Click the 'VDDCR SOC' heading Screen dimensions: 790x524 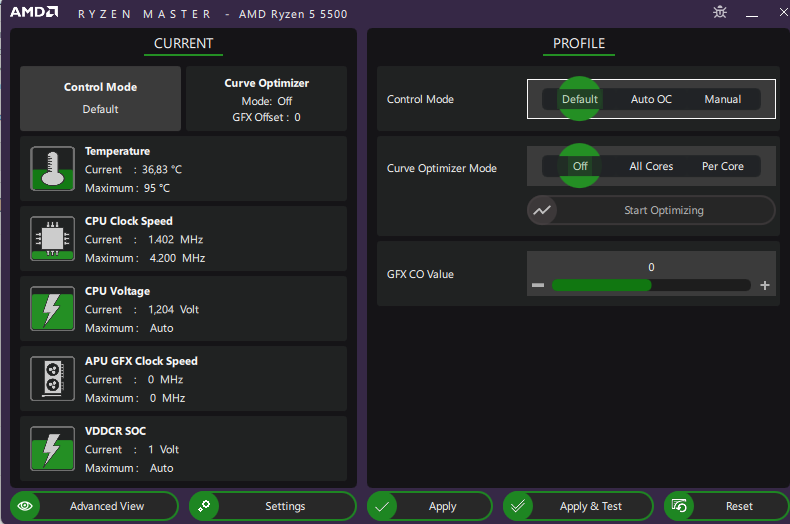115,431
